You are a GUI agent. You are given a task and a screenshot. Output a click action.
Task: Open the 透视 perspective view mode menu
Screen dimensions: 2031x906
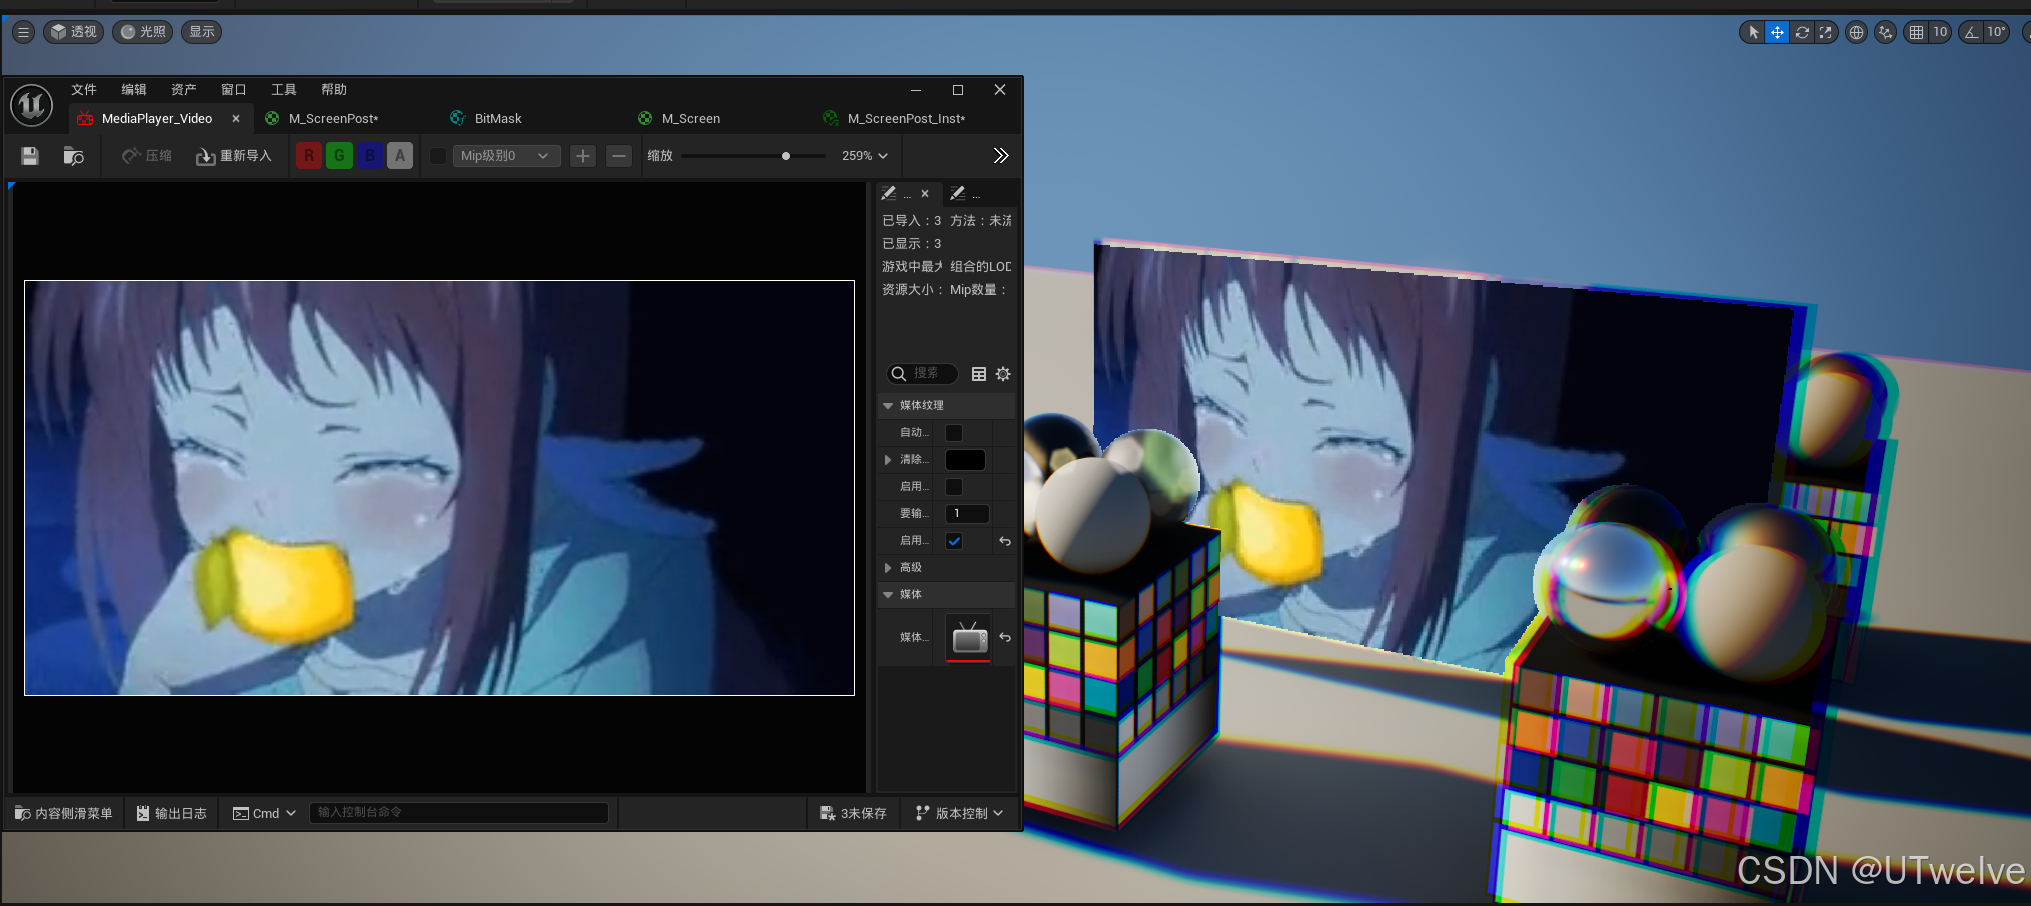[74, 32]
